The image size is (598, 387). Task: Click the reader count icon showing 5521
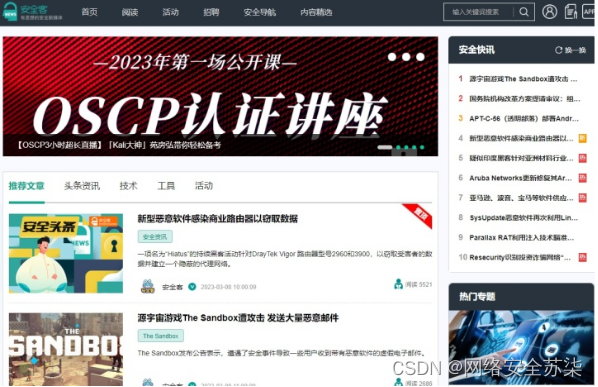click(398, 284)
